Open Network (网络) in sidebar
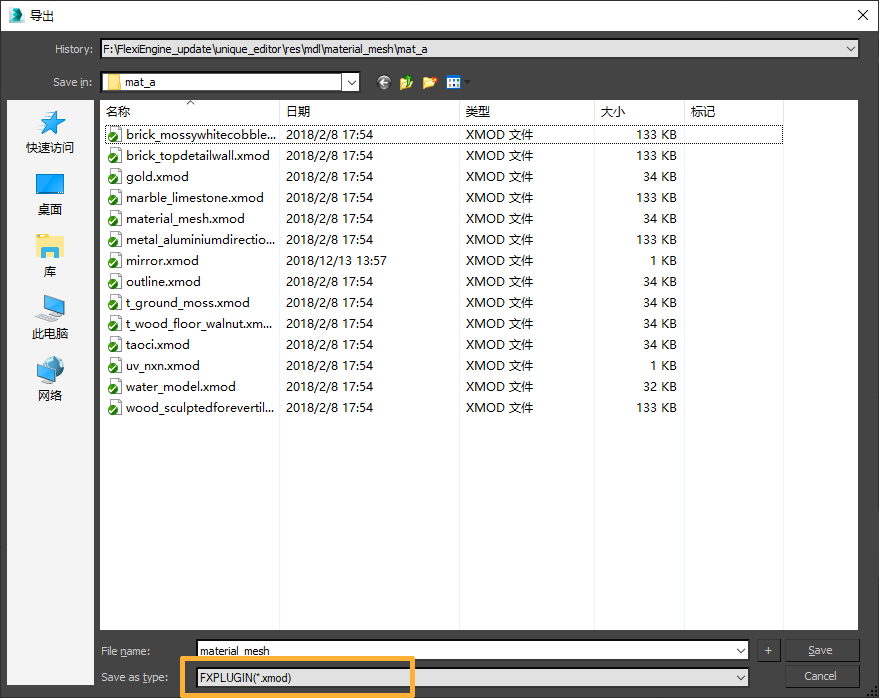This screenshot has height=698, width=879. click(50, 380)
